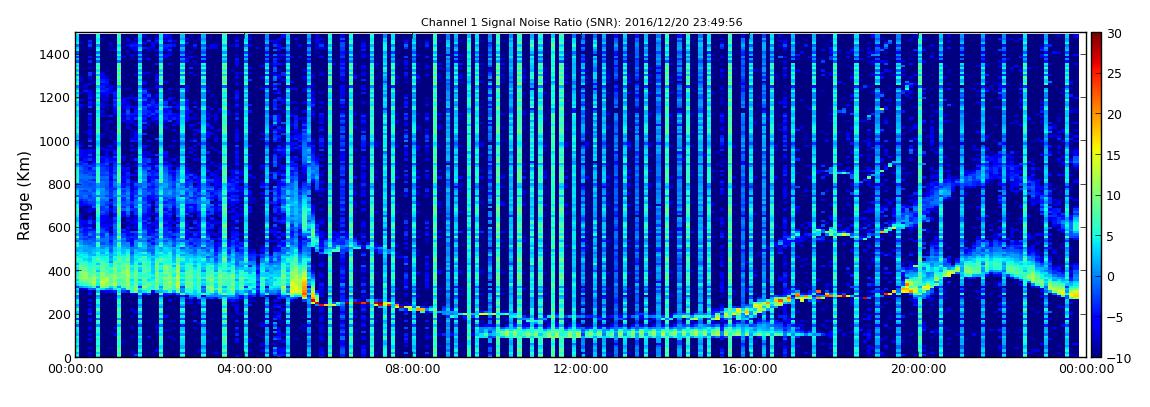
Task: Click the colorbar value 10
Action: click(1114, 195)
